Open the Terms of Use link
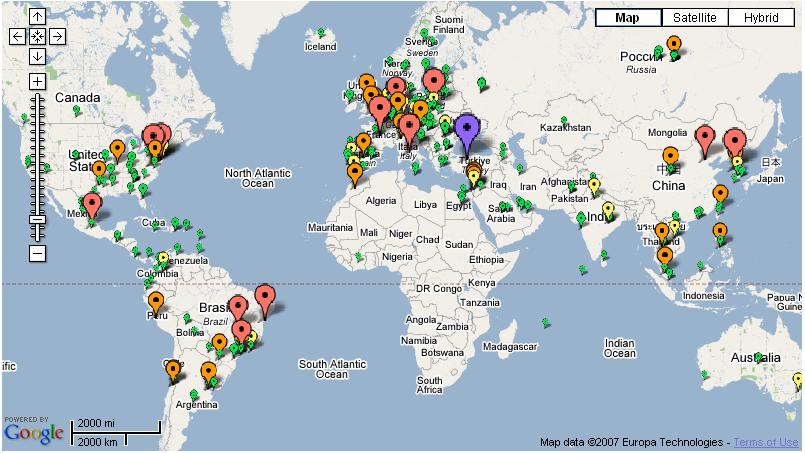 pyautogui.click(x=767, y=442)
